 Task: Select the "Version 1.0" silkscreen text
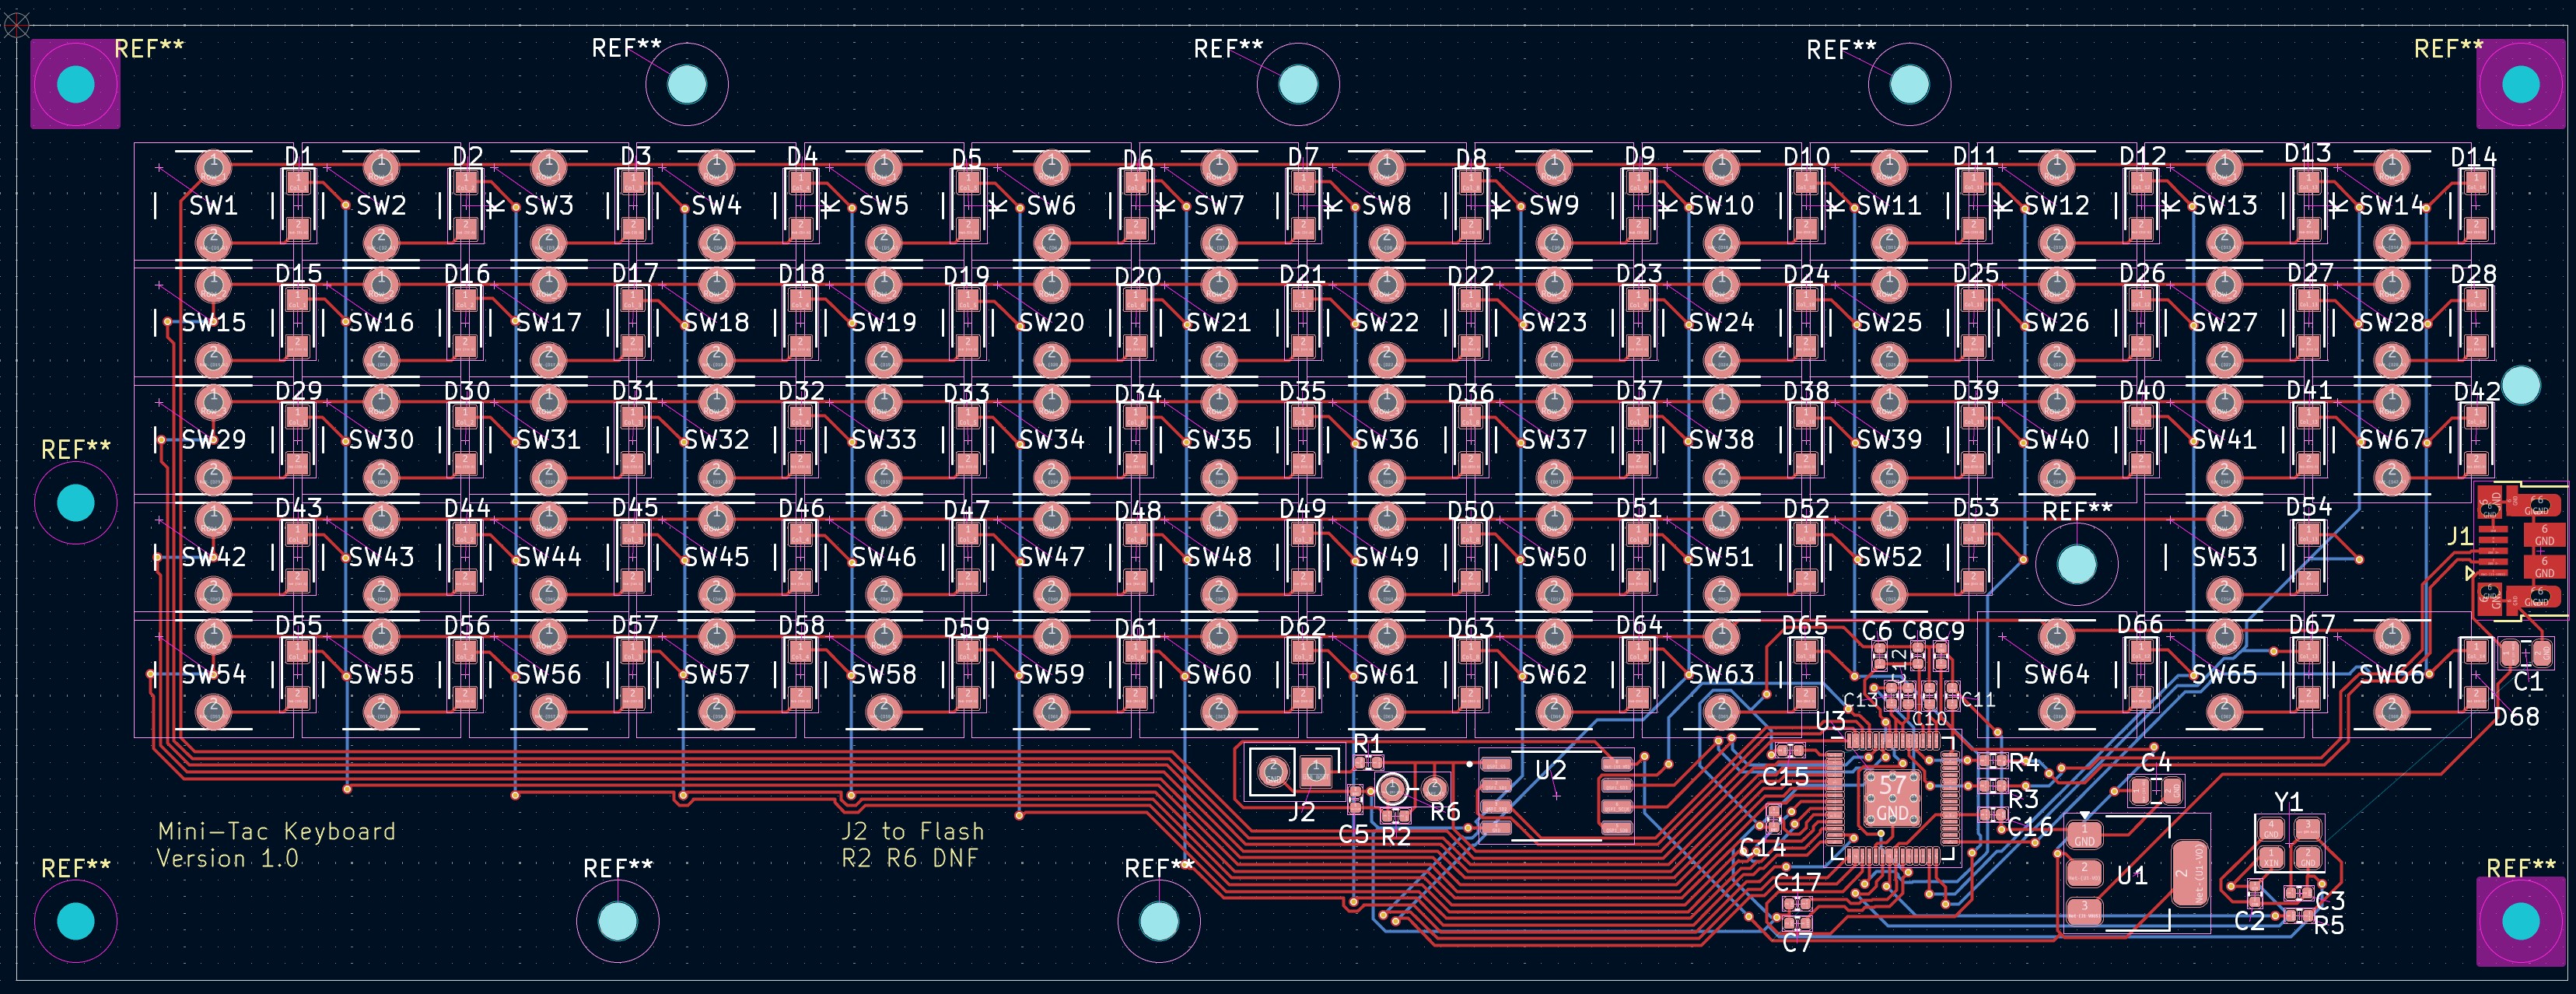coord(228,858)
